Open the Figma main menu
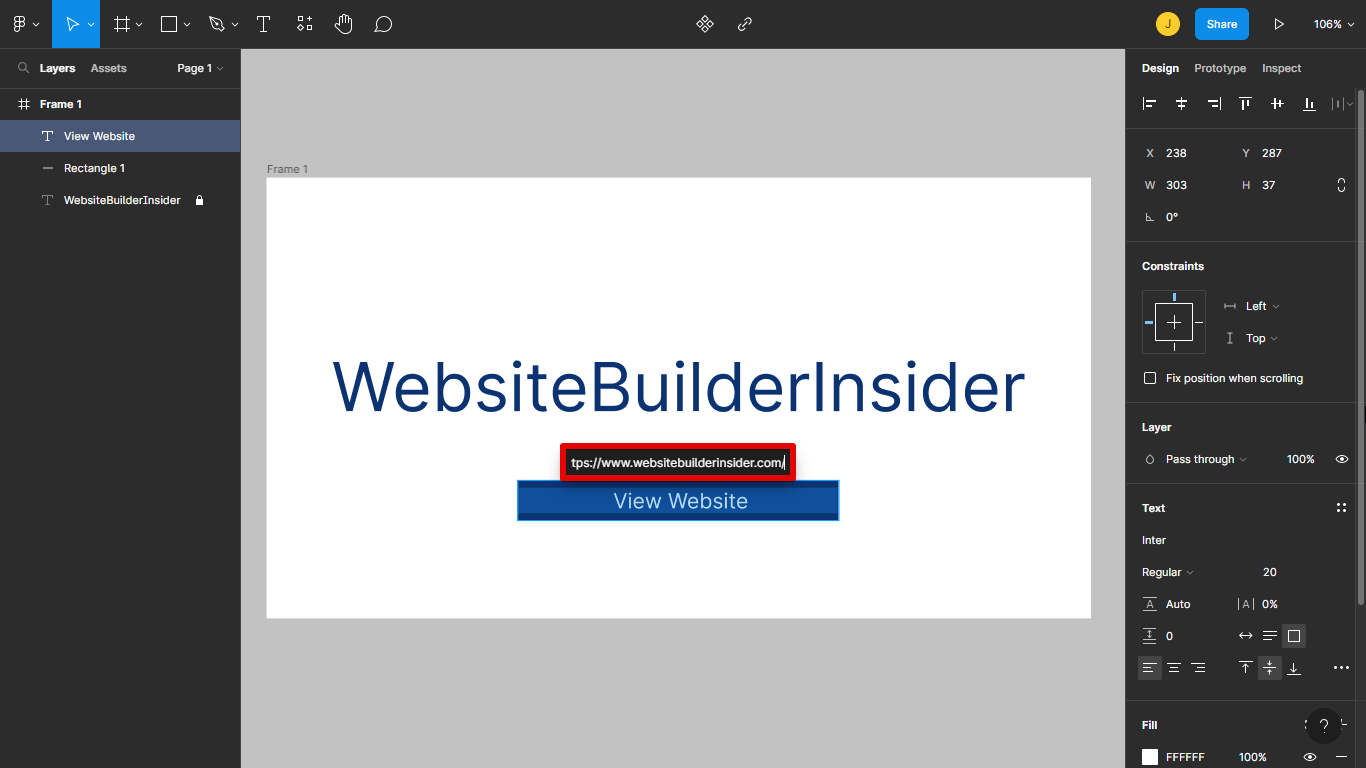 24,24
